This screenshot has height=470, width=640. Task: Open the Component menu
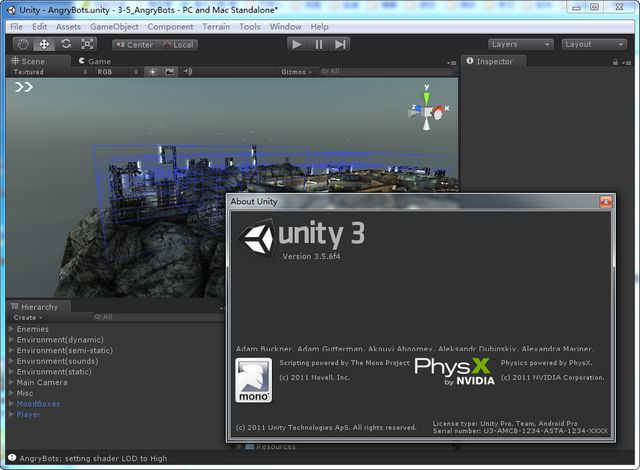[x=170, y=27]
